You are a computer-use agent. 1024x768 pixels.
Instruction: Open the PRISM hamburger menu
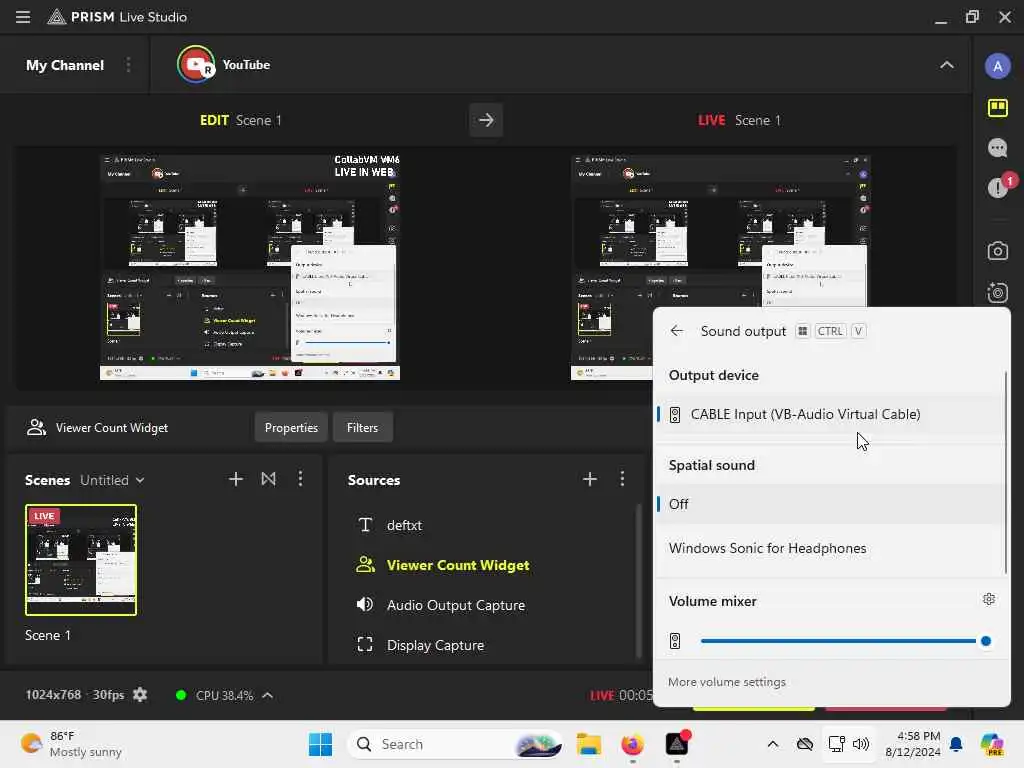pos(23,17)
